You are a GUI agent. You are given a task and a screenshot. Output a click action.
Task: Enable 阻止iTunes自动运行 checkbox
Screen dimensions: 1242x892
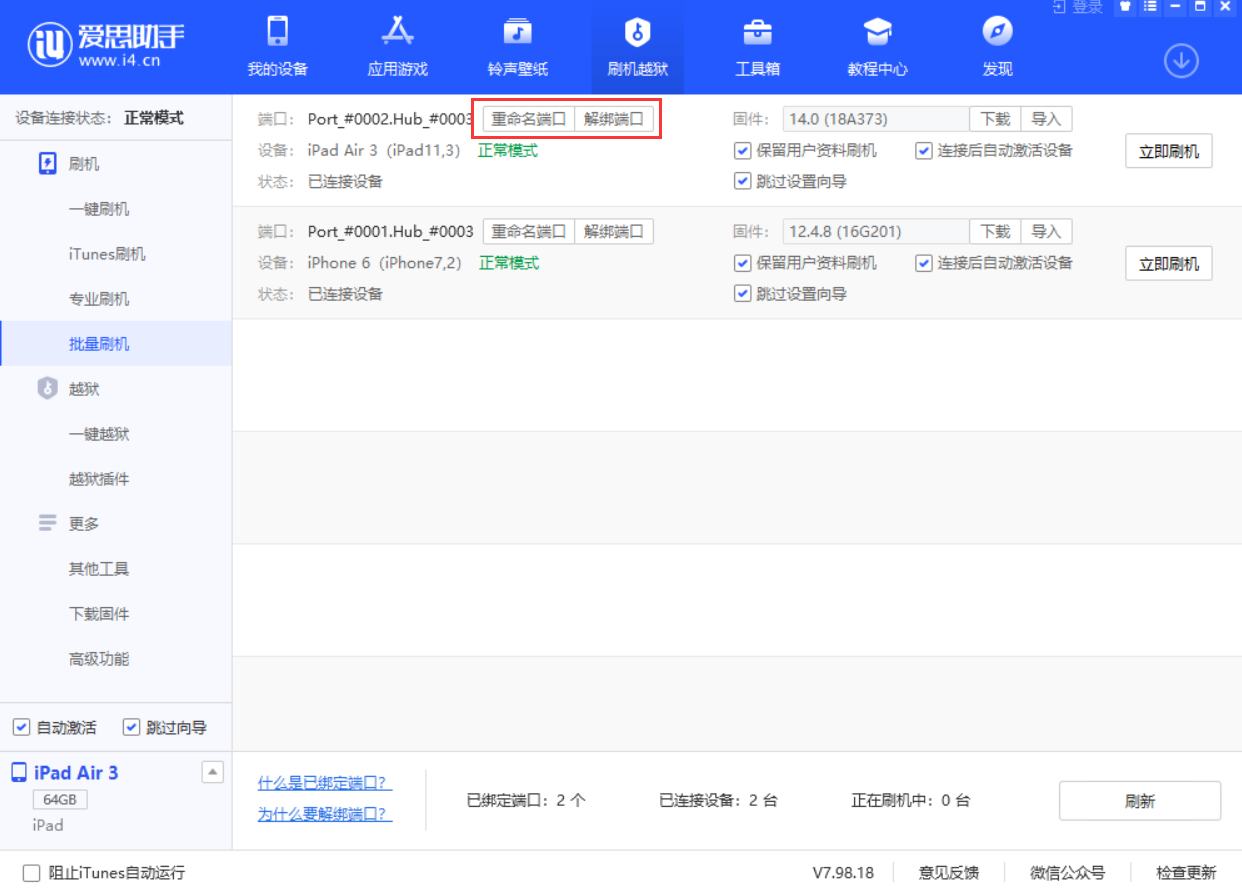click(x=32, y=873)
